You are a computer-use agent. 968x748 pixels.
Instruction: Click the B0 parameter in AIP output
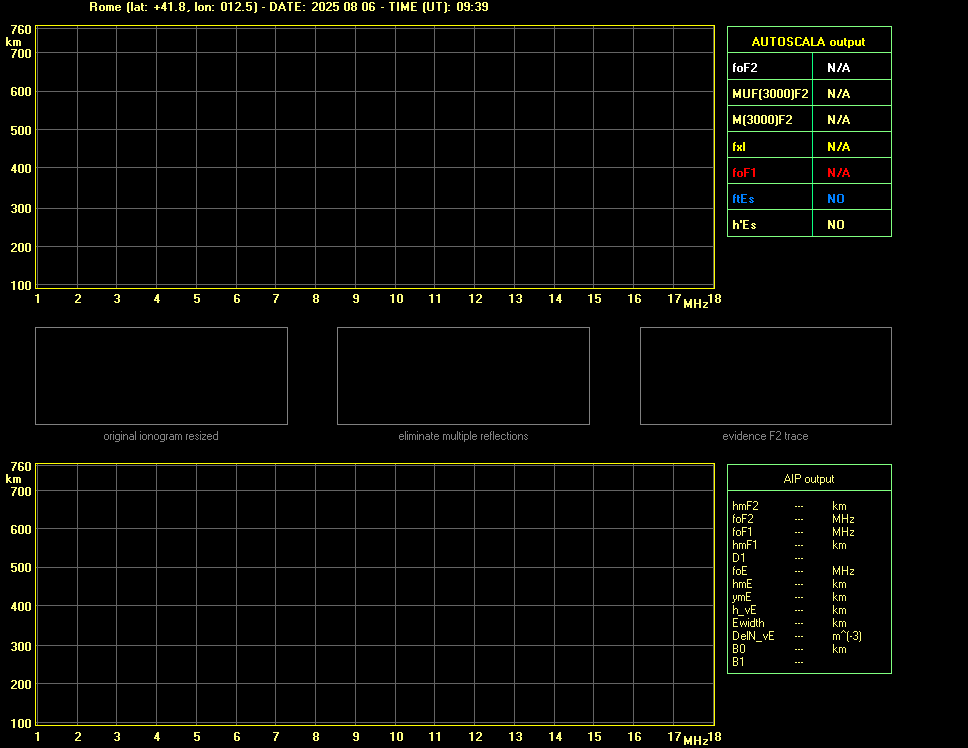tap(738, 649)
